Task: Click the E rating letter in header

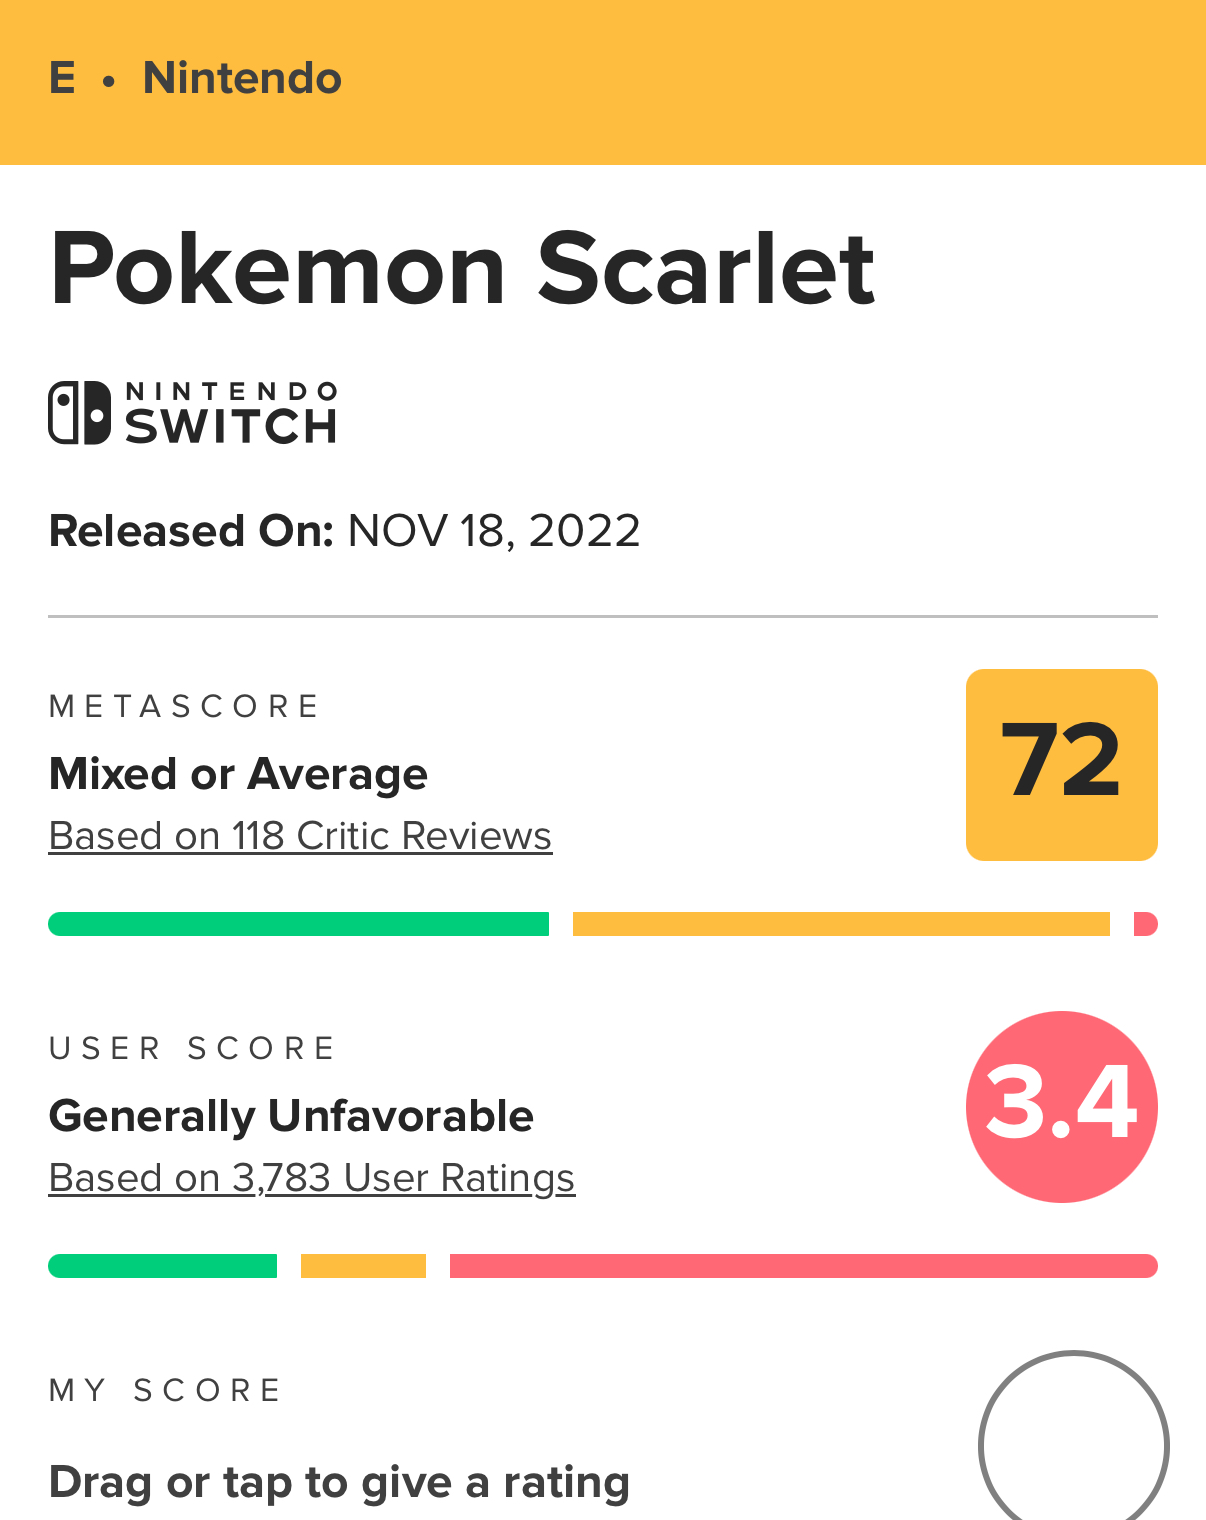Action: click(62, 78)
